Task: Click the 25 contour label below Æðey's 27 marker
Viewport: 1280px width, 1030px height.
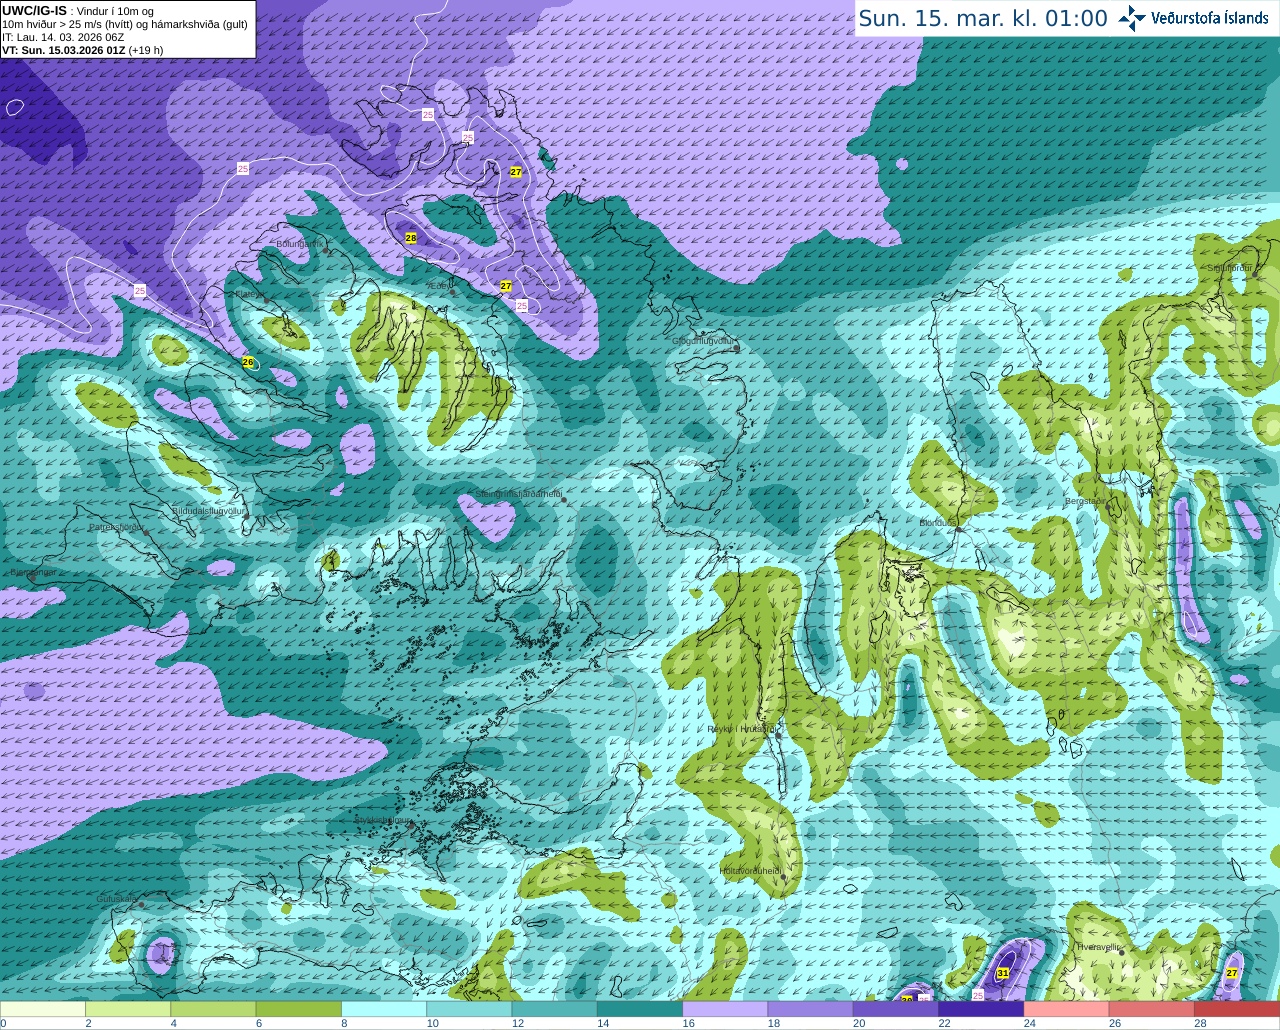Action: click(x=522, y=306)
